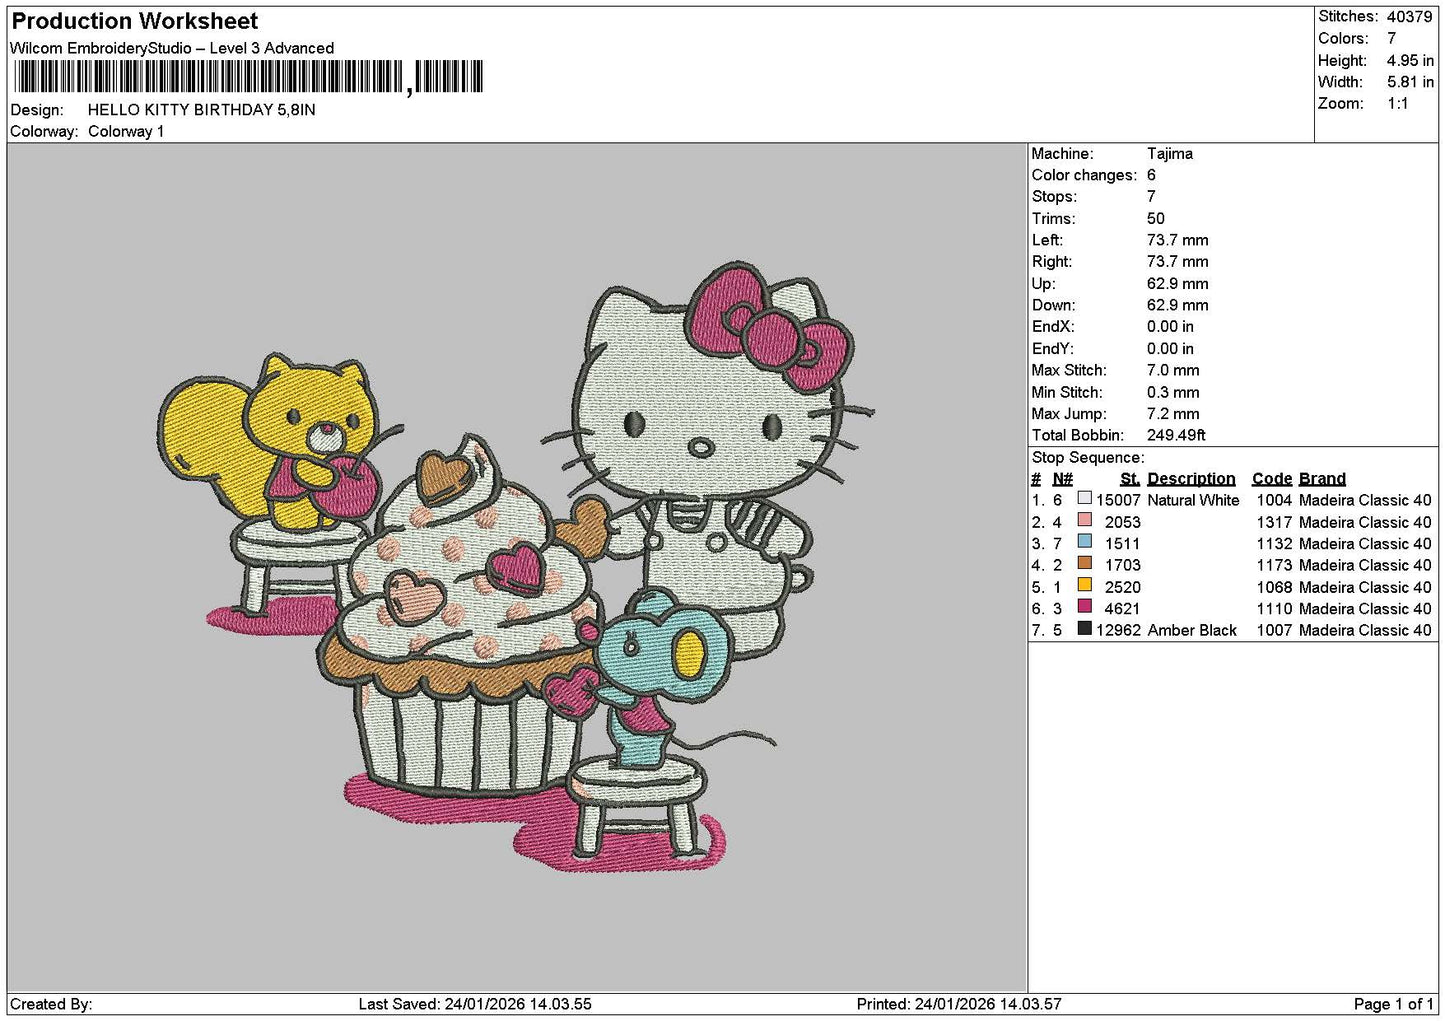The image size is (1445, 1021).
Task: Select the pink 1317 thread swatch
Action: click(x=1084, y=520)
